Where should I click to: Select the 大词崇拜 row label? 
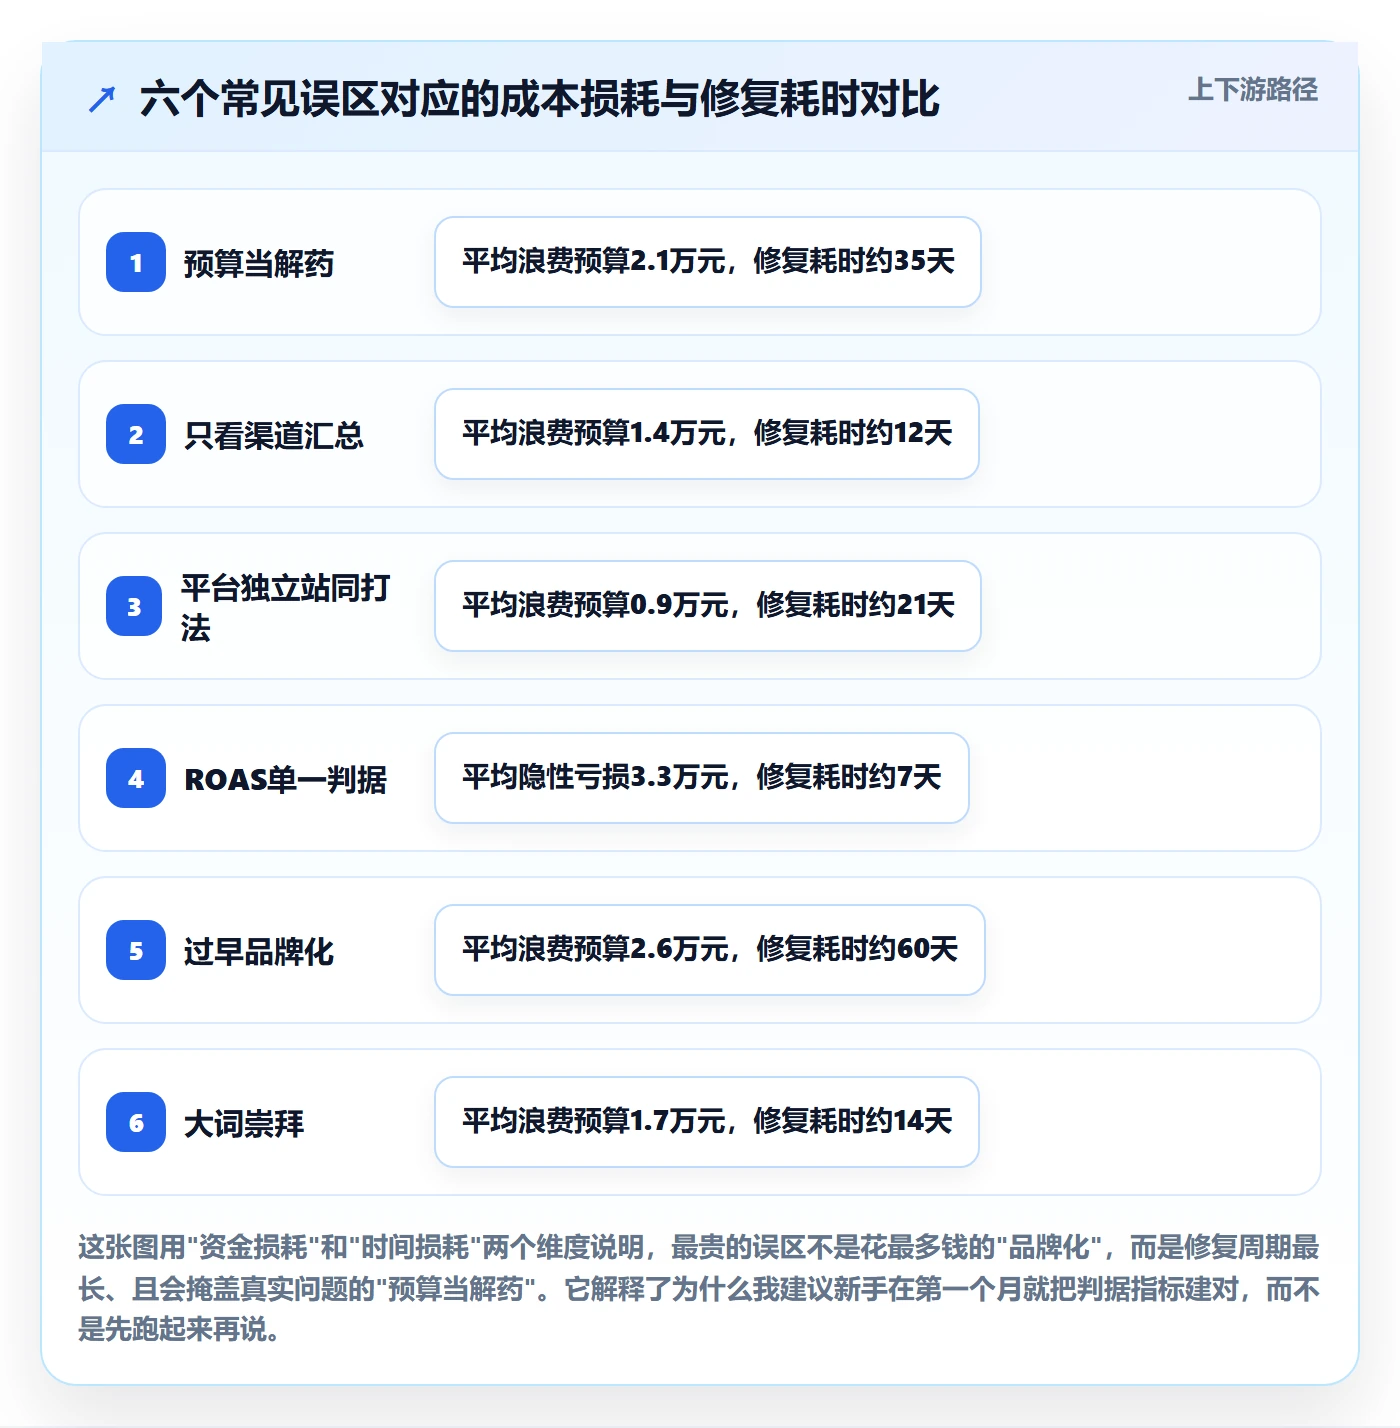click(244, 1123)
